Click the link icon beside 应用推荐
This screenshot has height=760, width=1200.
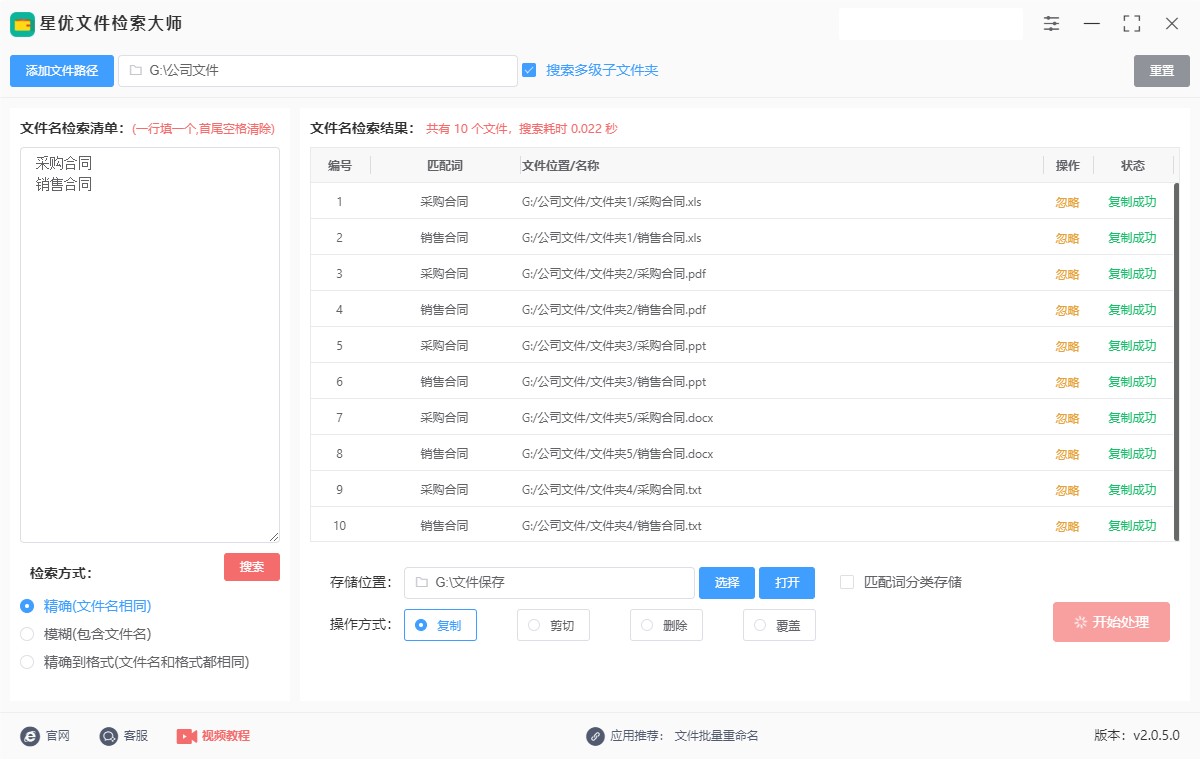click(596, 736)
